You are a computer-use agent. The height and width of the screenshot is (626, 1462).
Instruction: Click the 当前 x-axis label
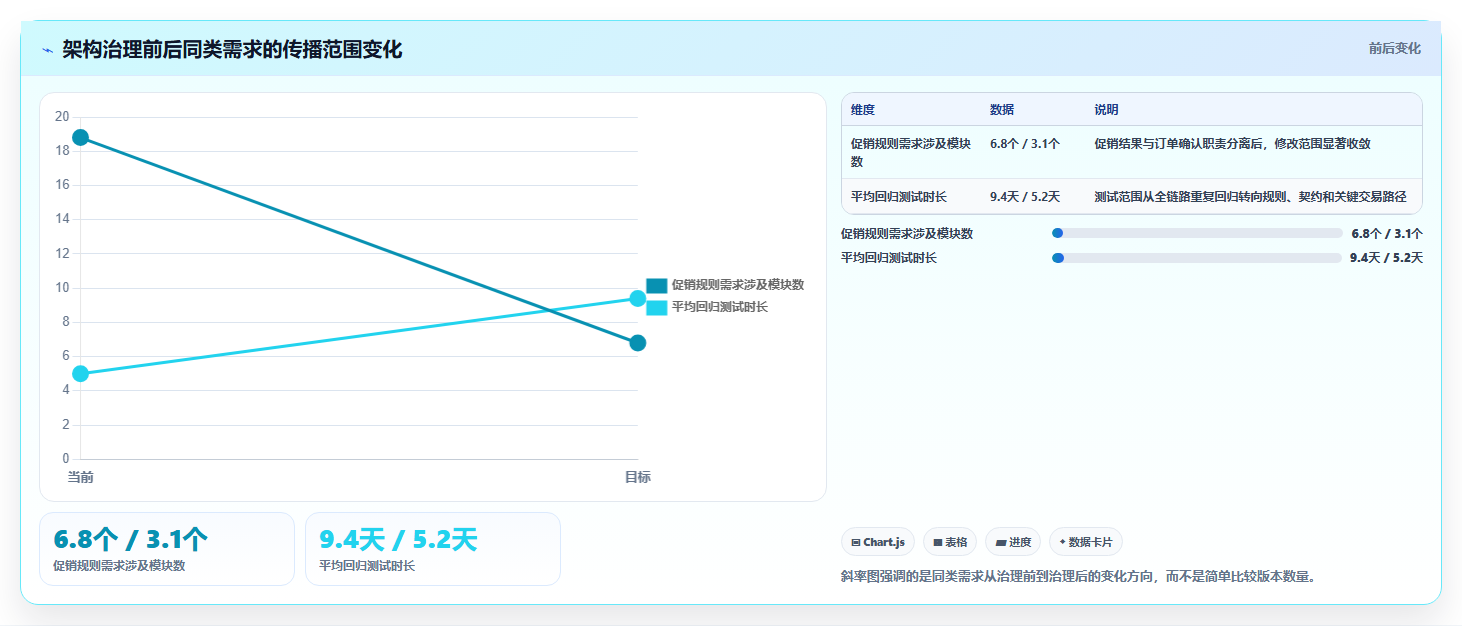coord(80,477)
